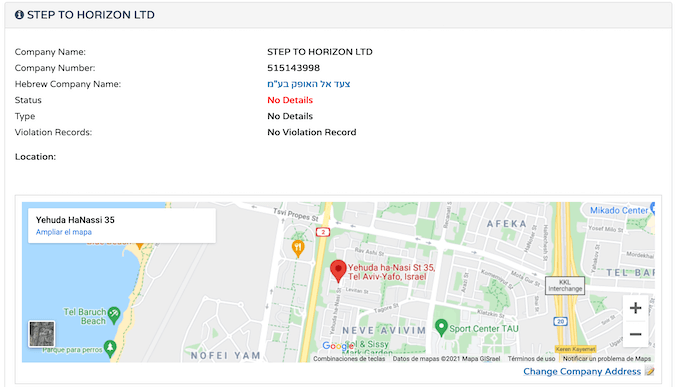Click the red No Details status value
The image size is (680, 387).
[290, 100]
